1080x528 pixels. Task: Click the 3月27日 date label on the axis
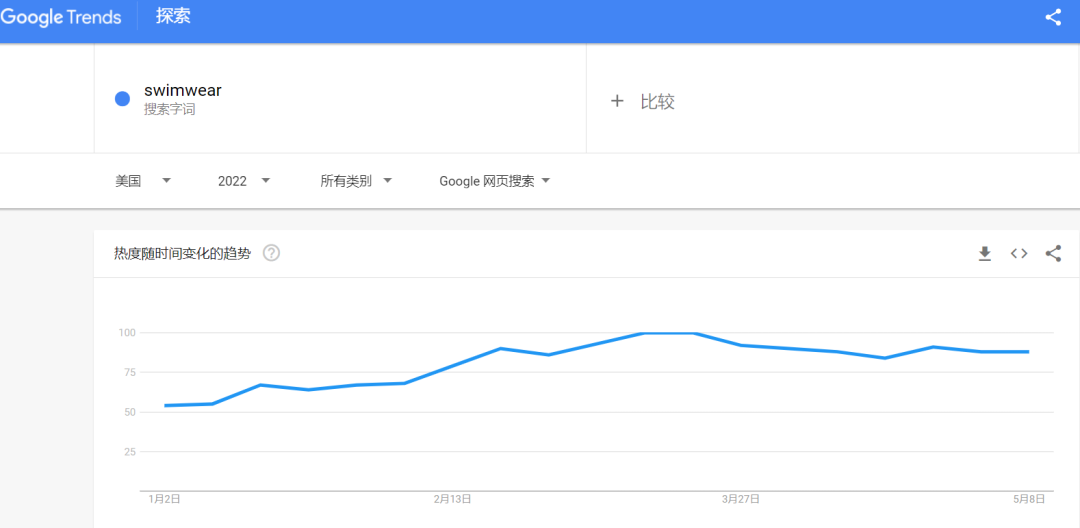[741, 499]
